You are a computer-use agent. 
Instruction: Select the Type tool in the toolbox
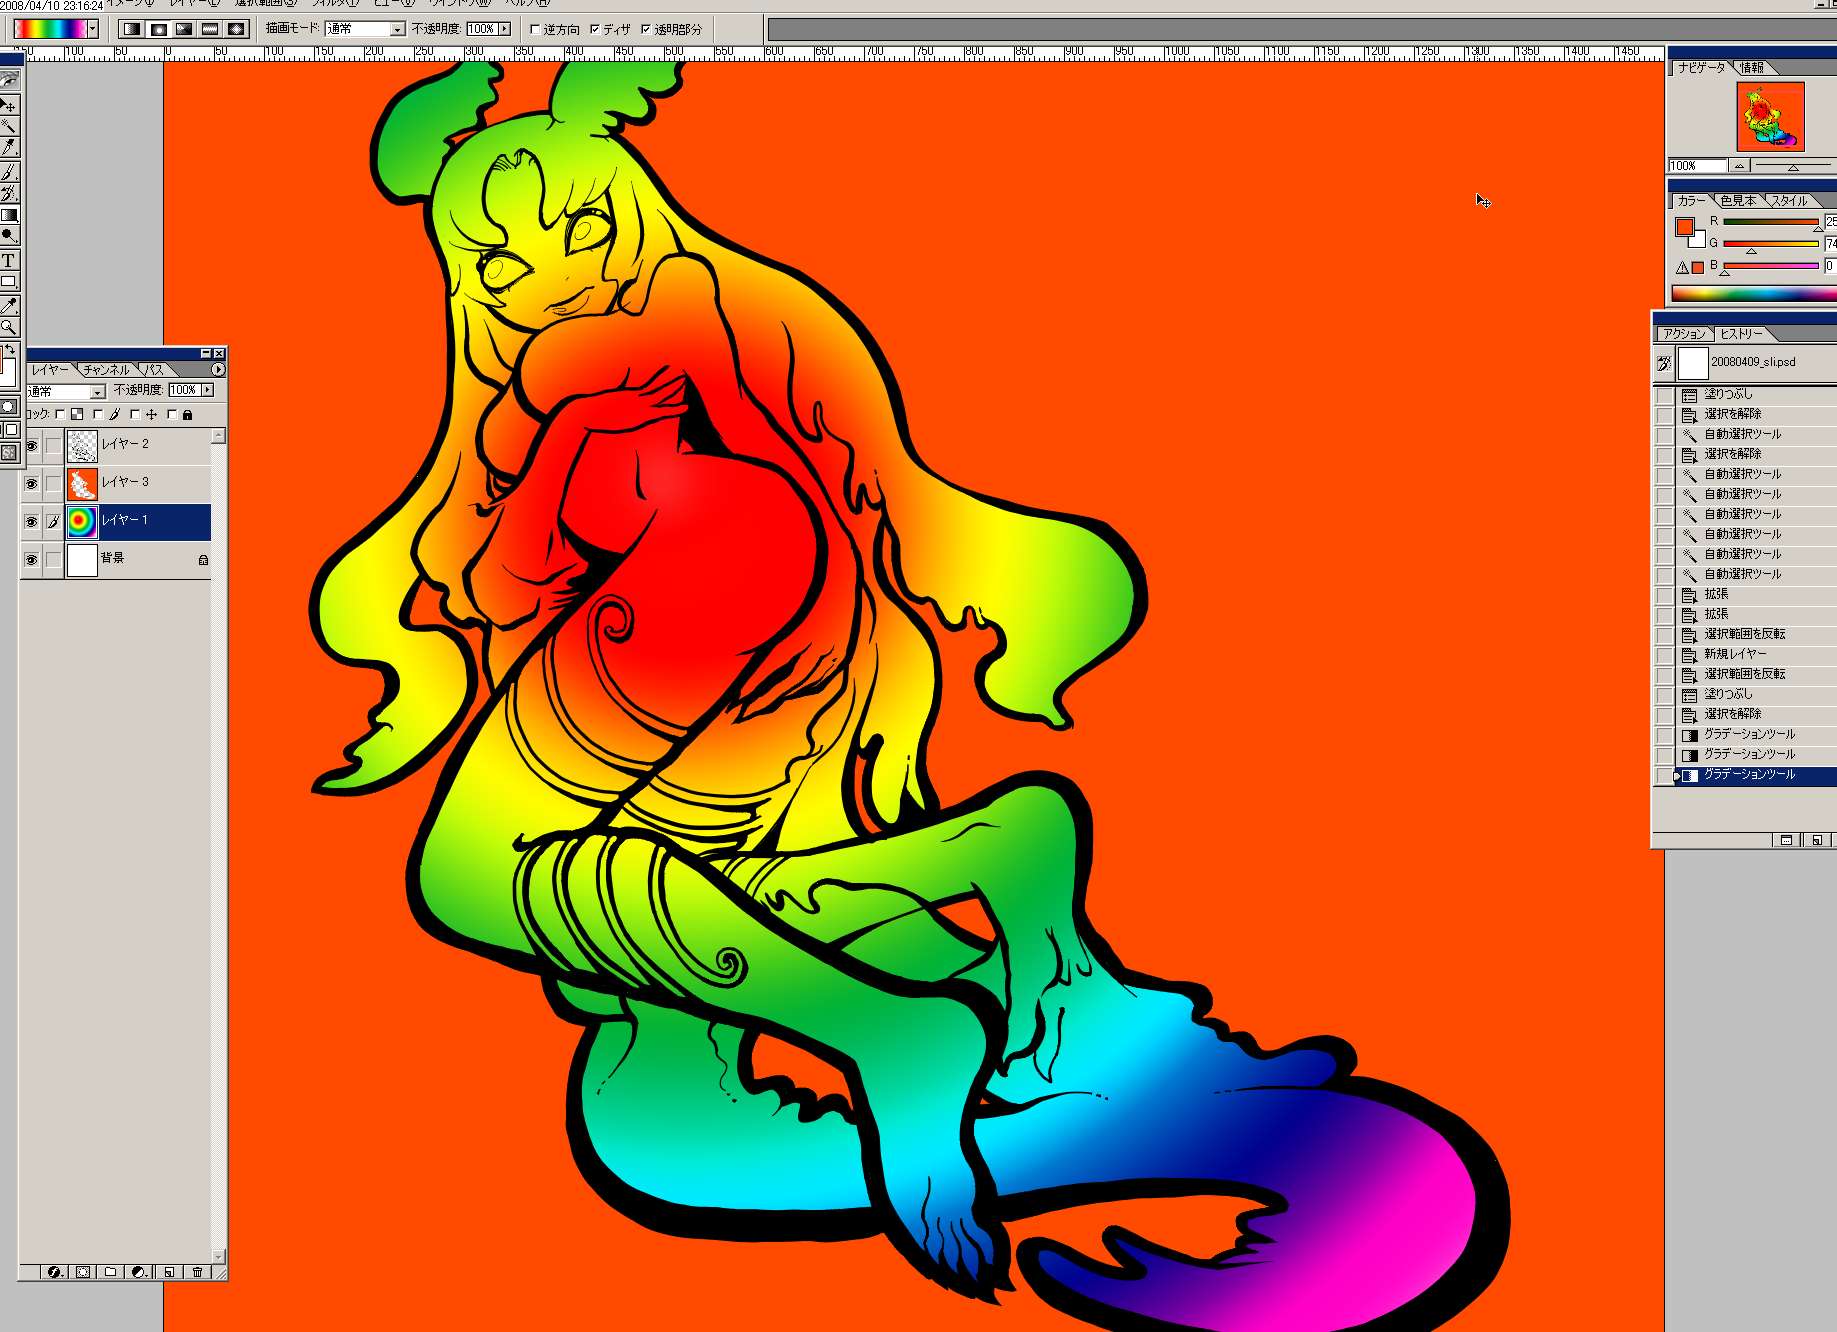coord(8,260)
